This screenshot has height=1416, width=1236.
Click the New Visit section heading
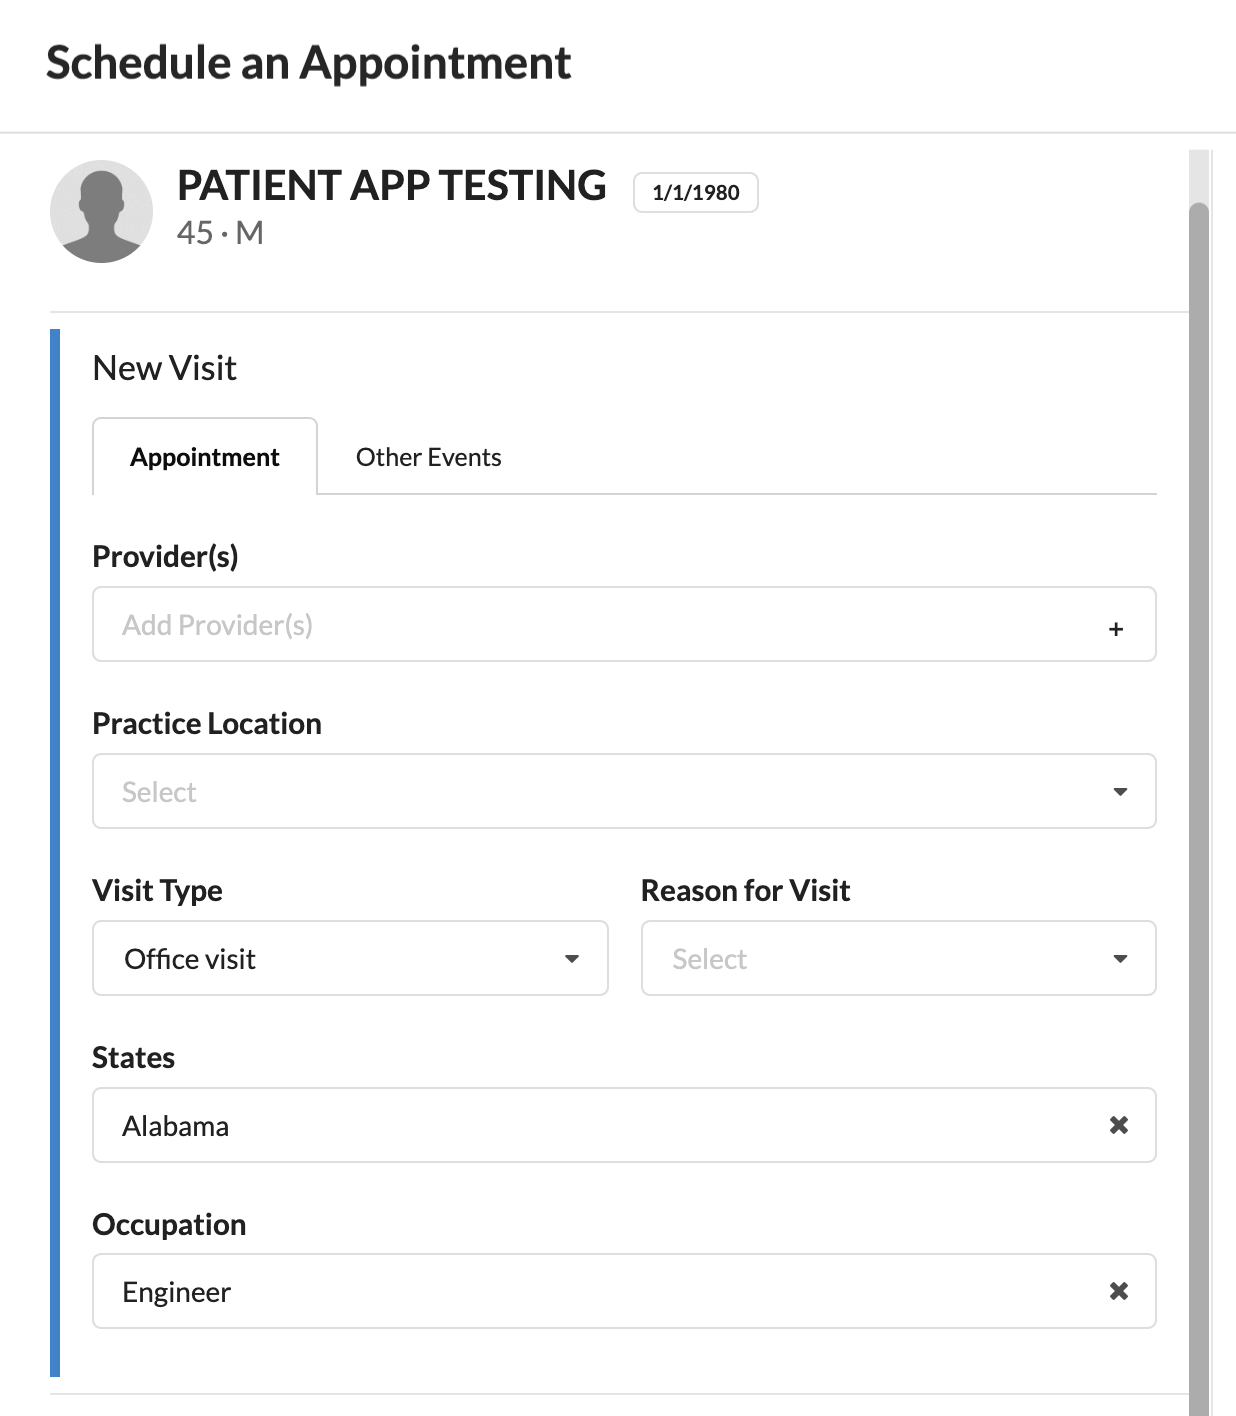[x=165, y=368]
